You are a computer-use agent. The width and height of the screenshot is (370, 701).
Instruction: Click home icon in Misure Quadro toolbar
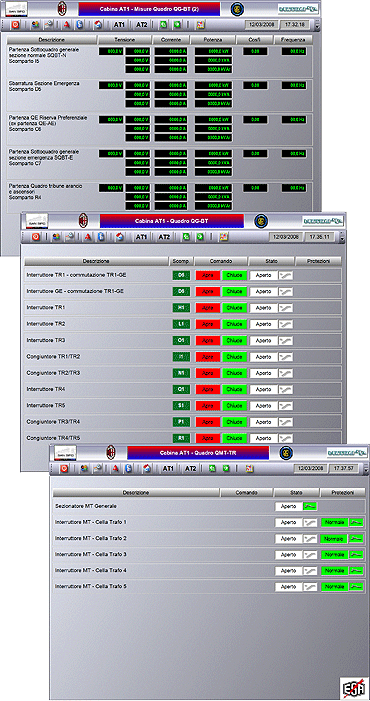[x=98, y=25]
